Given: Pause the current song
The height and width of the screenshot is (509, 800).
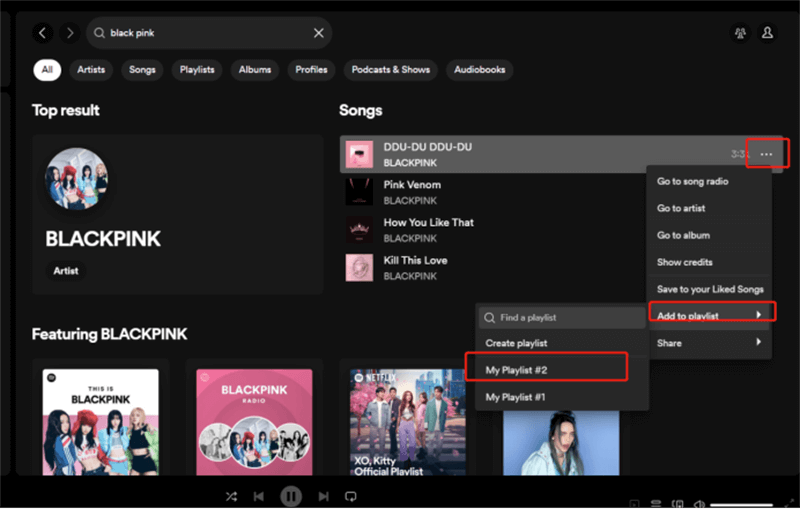Looking at the screenshot, I should click(x=291, y=496).
